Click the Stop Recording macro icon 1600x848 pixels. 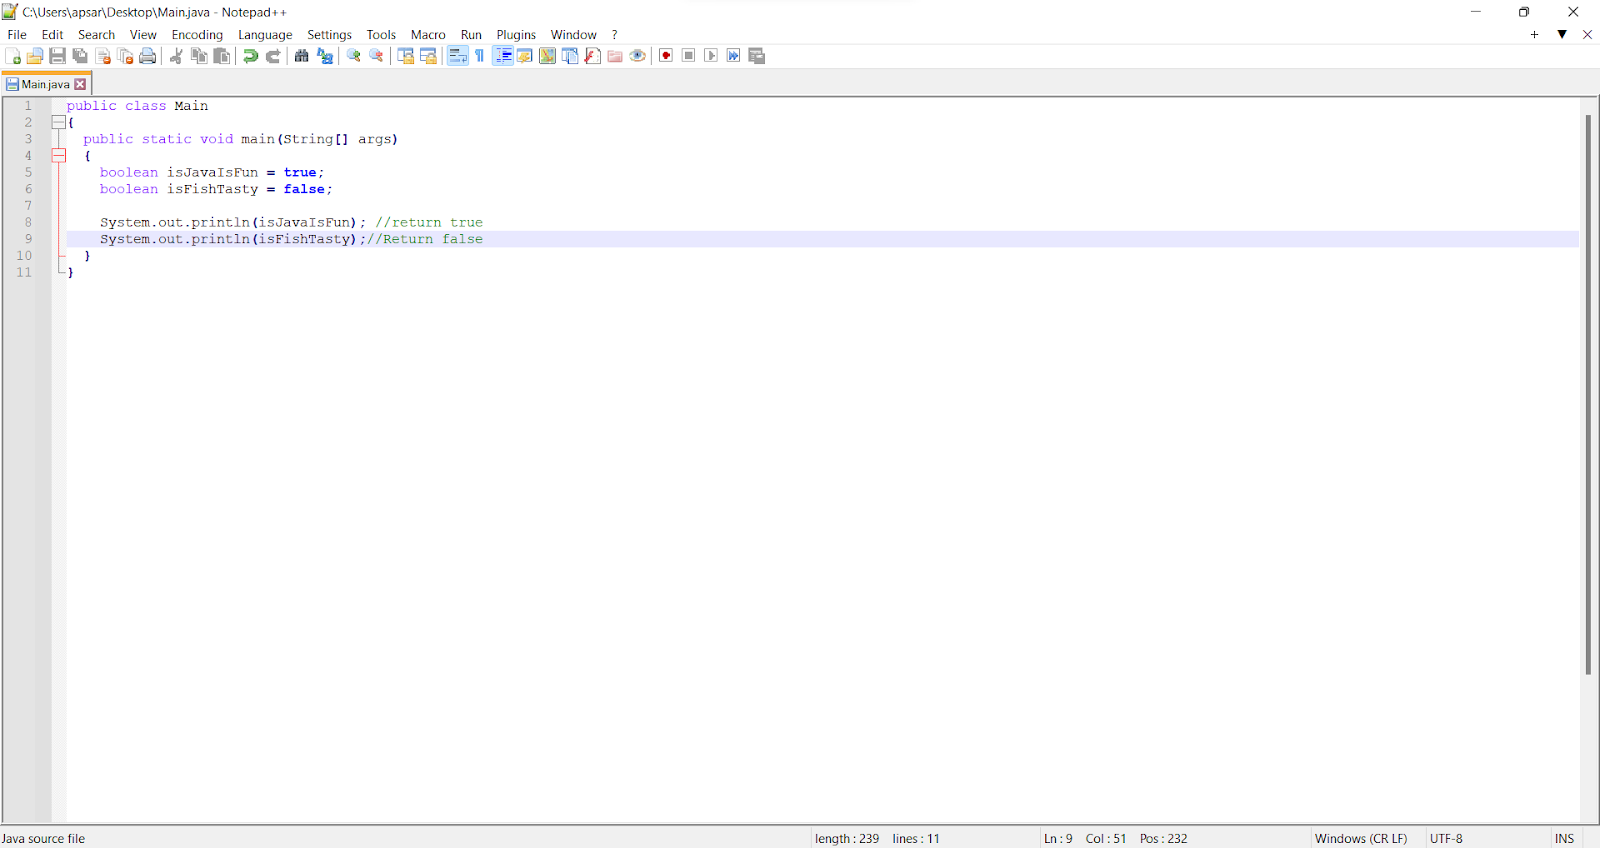click(x=688, y=56)
